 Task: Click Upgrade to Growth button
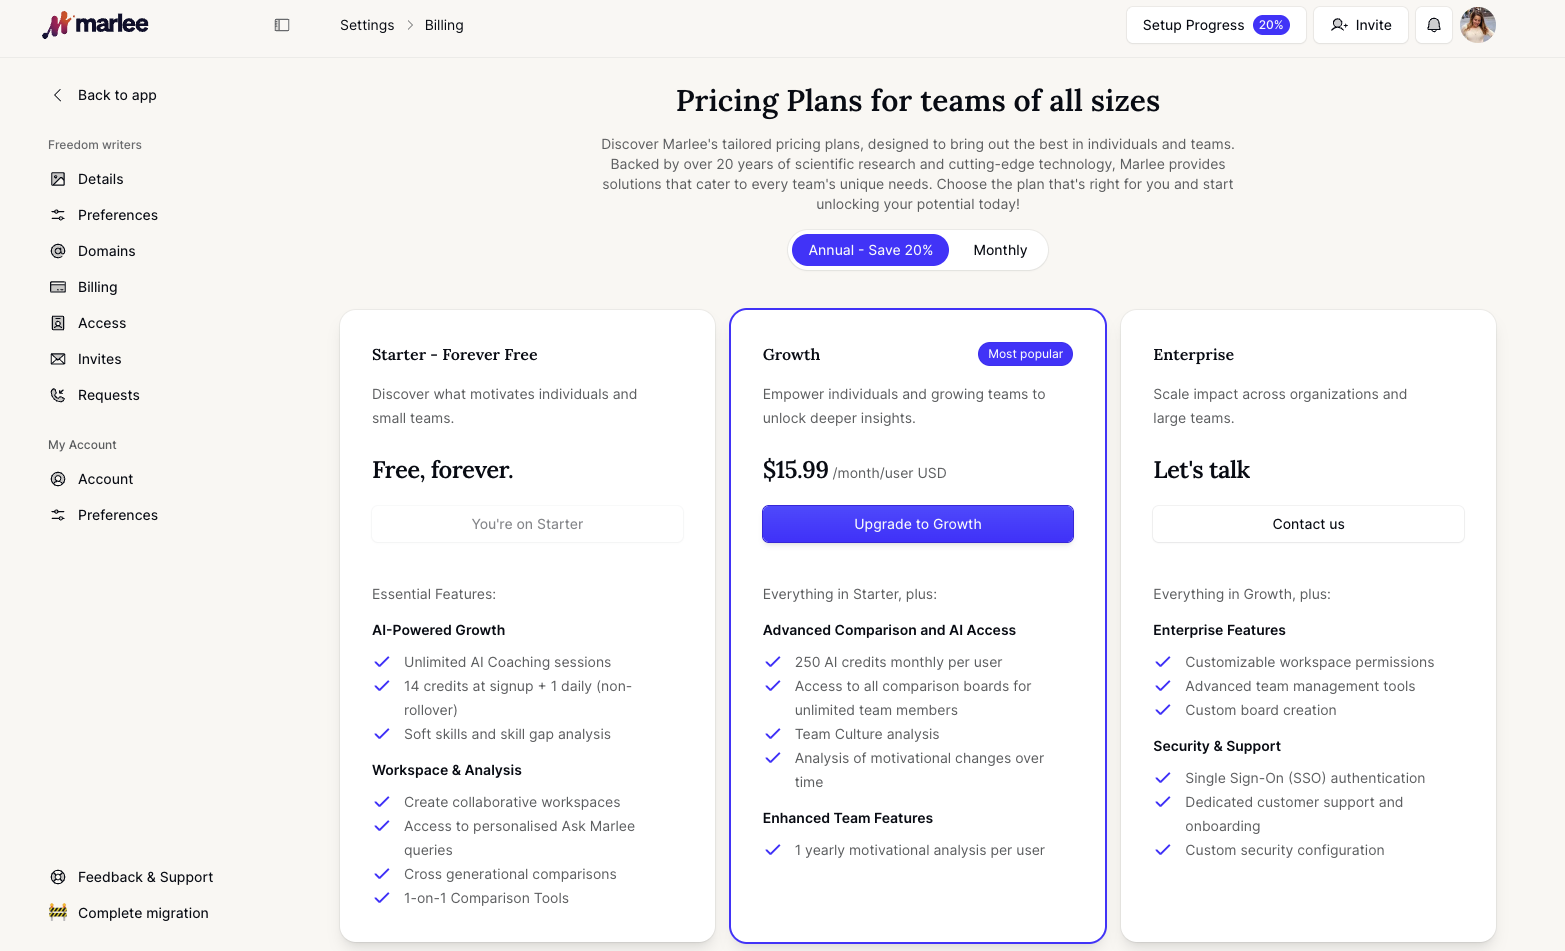click(x=918, y=524)
